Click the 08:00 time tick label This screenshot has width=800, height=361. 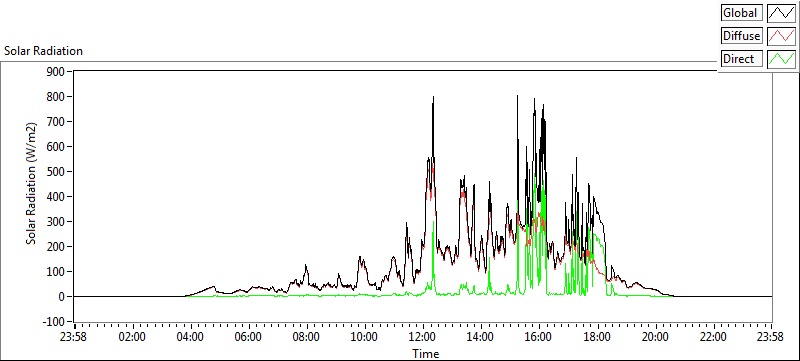[x=307, y=337]
